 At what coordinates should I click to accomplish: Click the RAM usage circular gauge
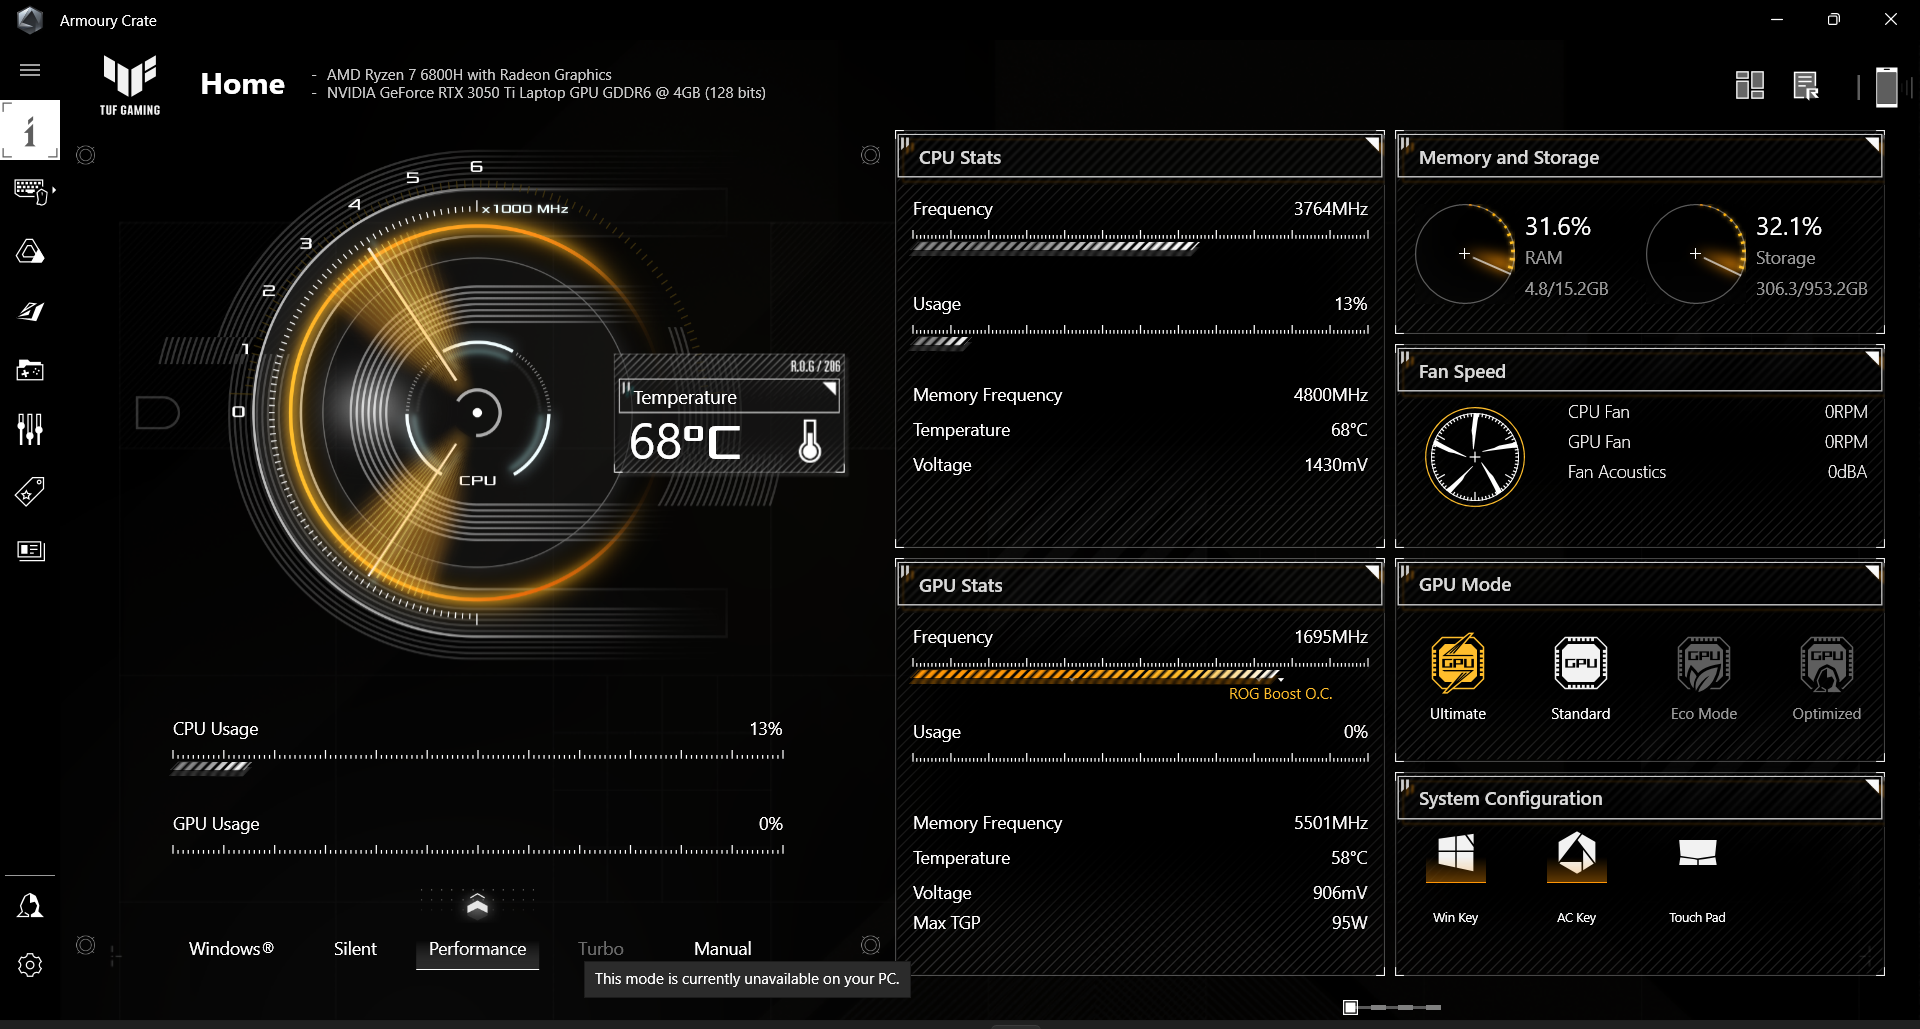click(x=1465, y=254)
